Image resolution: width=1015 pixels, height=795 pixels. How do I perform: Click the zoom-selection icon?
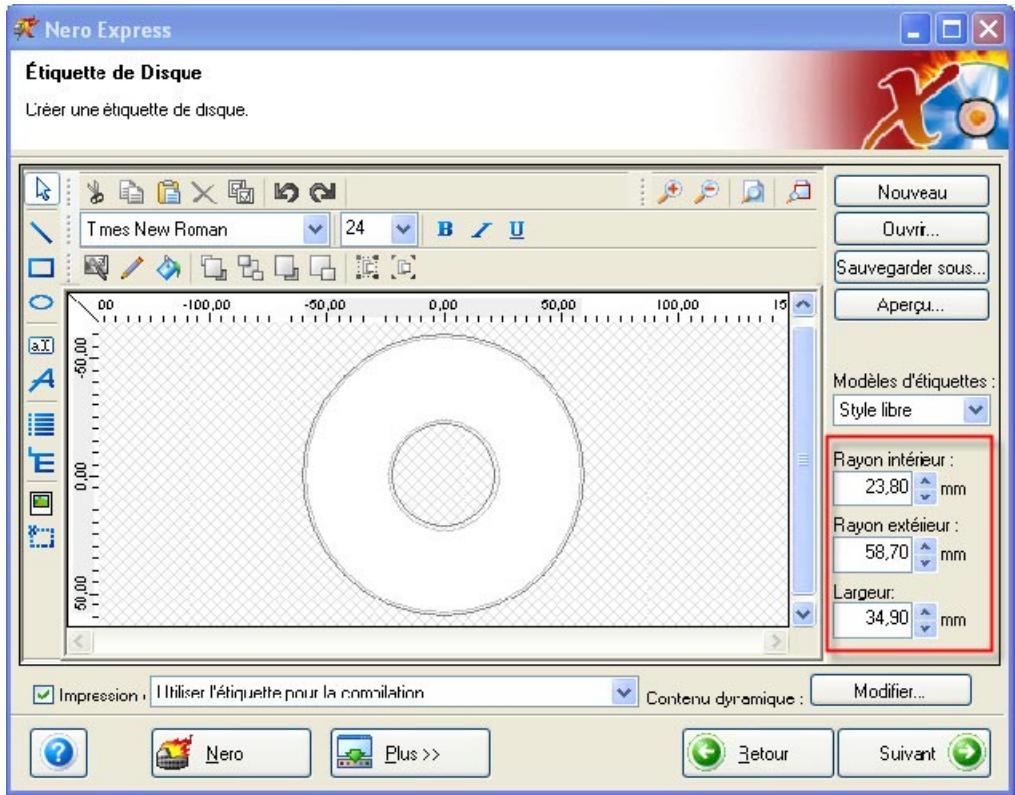799,192
